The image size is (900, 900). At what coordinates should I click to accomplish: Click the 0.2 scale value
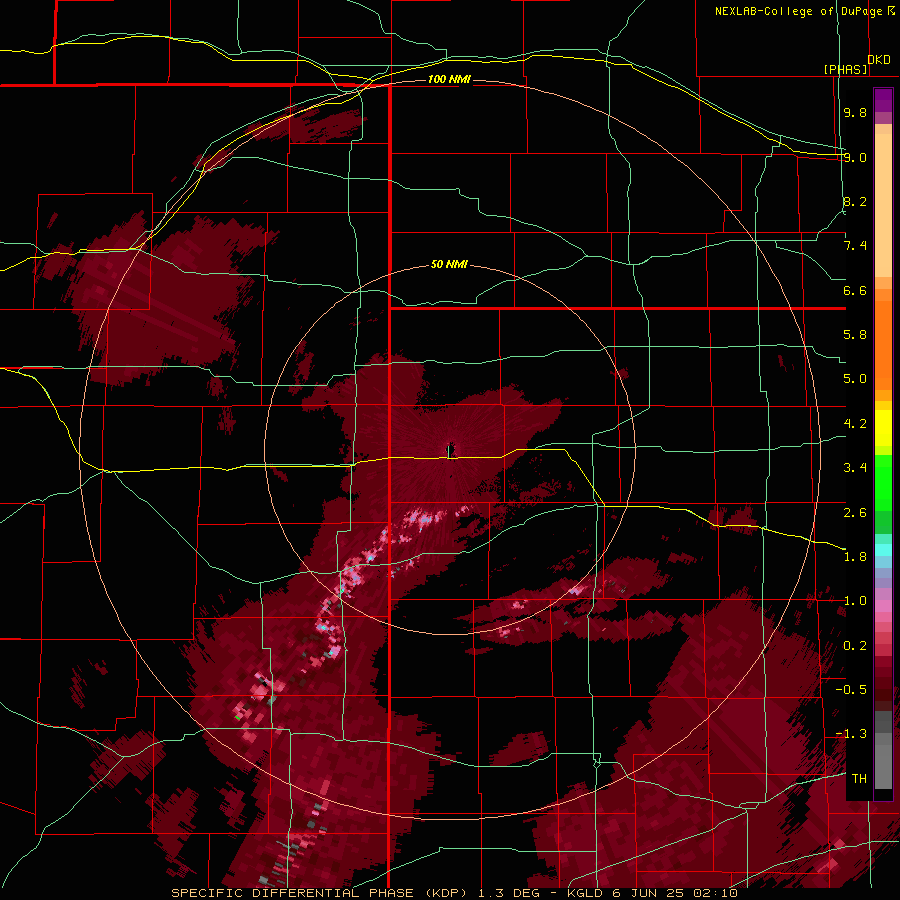[855, 646]
